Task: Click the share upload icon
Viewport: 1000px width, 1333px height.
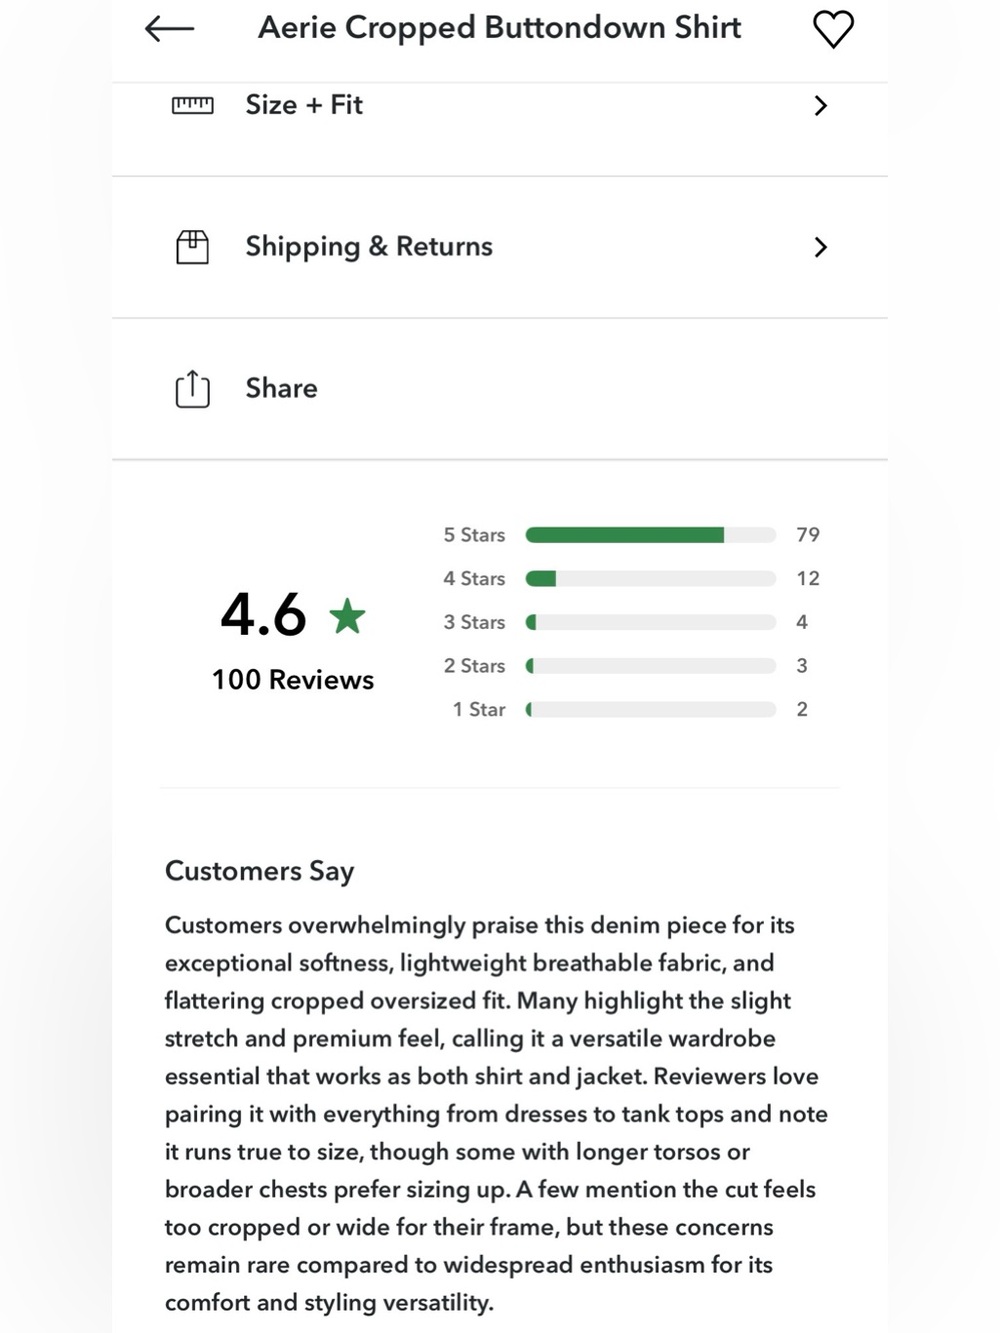Action: pyautogui.click(x=193, y=389)
